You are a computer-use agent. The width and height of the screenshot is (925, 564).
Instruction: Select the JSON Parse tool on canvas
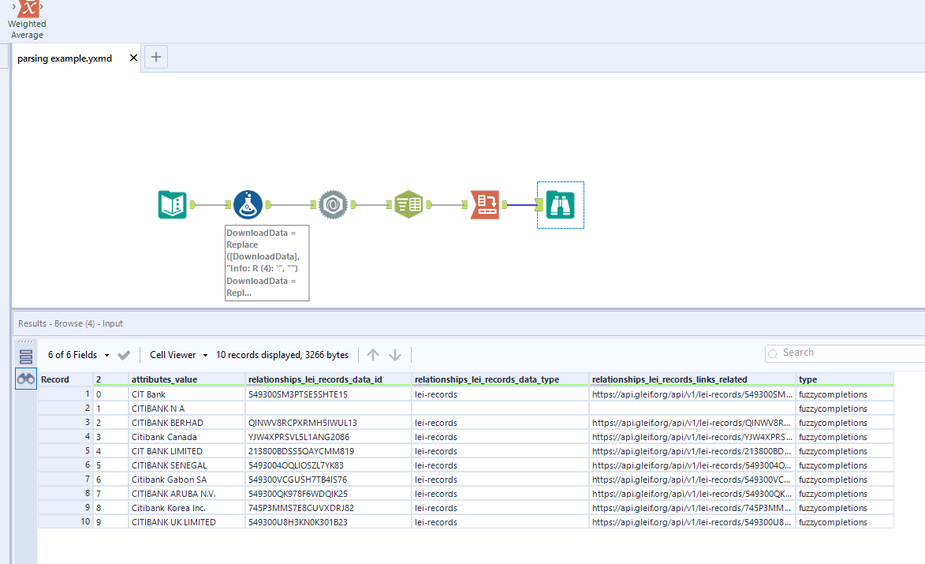[x=333, y=205]
